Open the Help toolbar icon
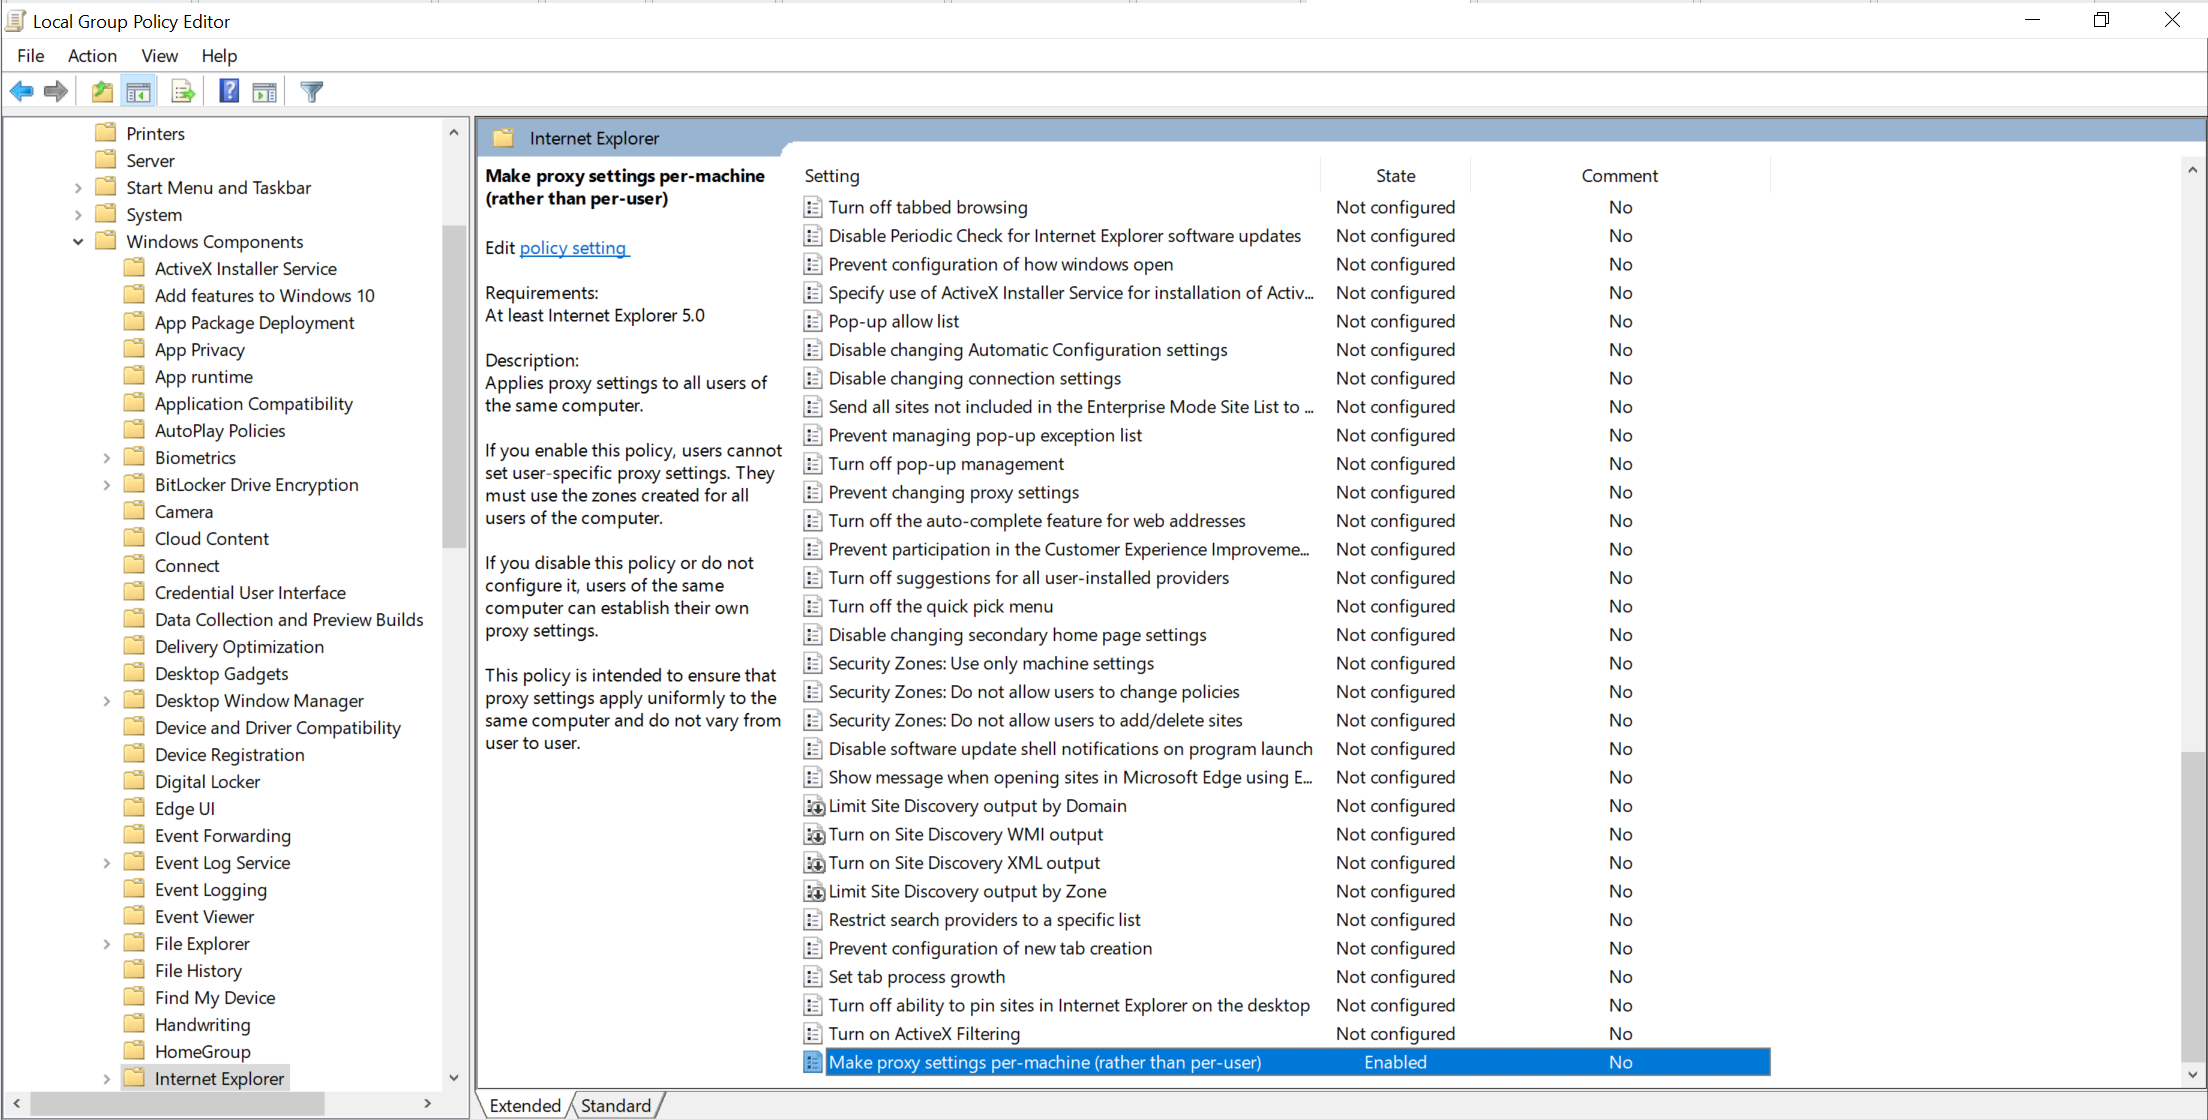Image resolution: width=2208 pixels, height=1120 pixels. click(229, 92)
